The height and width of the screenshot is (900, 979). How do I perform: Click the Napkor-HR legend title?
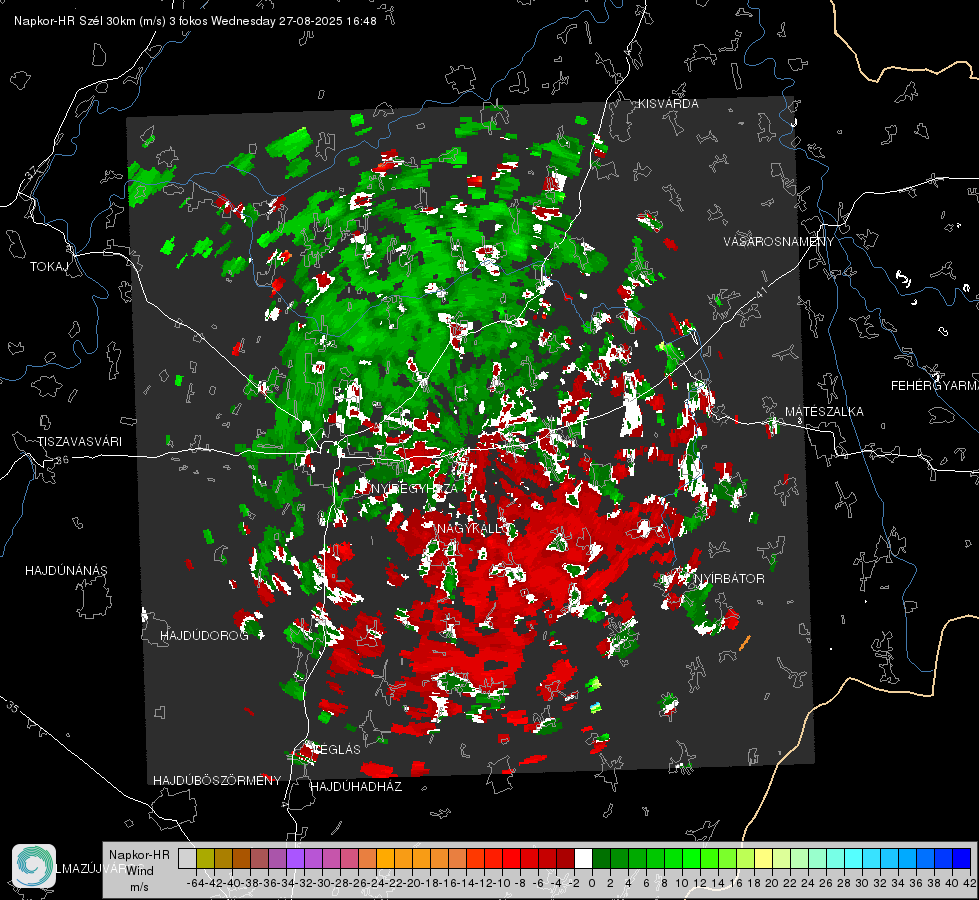coord(139,855)
